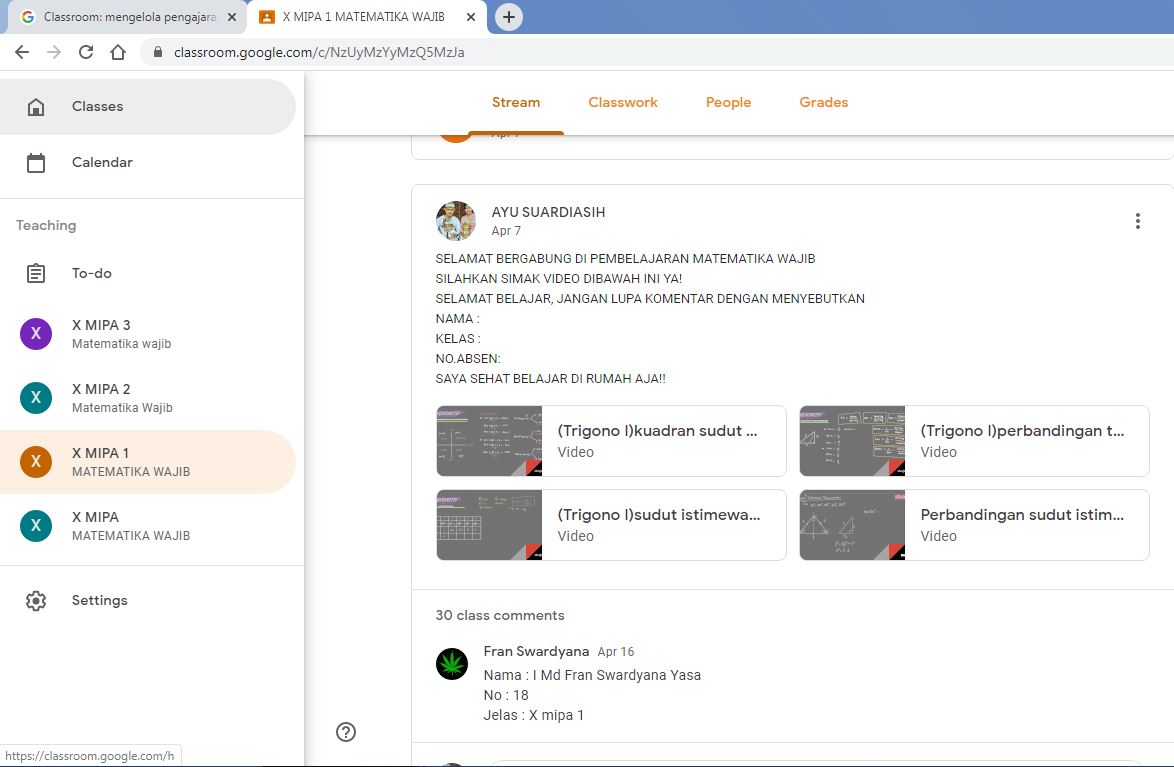The image size is (1174, 767).
Task: Click the teal X MIPA 2 class avatar
Action: click(36, 398)
